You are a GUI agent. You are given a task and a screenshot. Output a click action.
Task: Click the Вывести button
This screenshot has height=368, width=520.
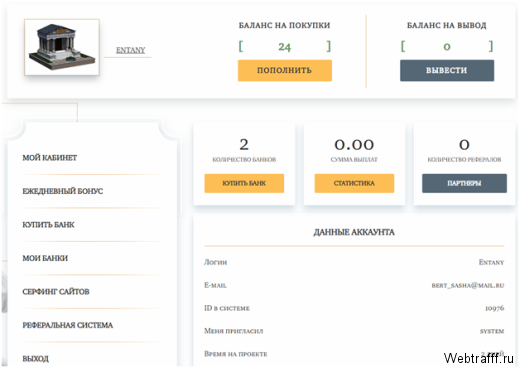coord(447,70)
